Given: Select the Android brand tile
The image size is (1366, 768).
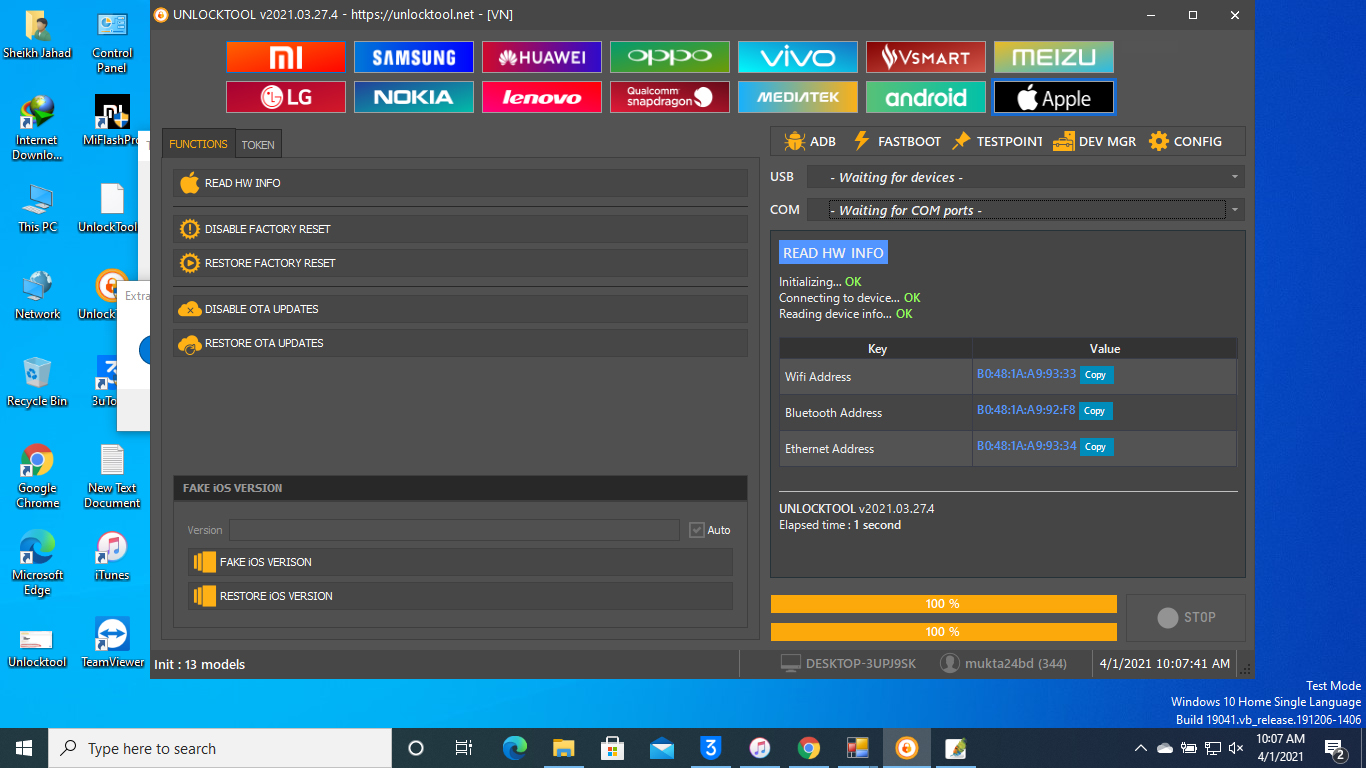Looking at the screenshot, I should (926, 97).
